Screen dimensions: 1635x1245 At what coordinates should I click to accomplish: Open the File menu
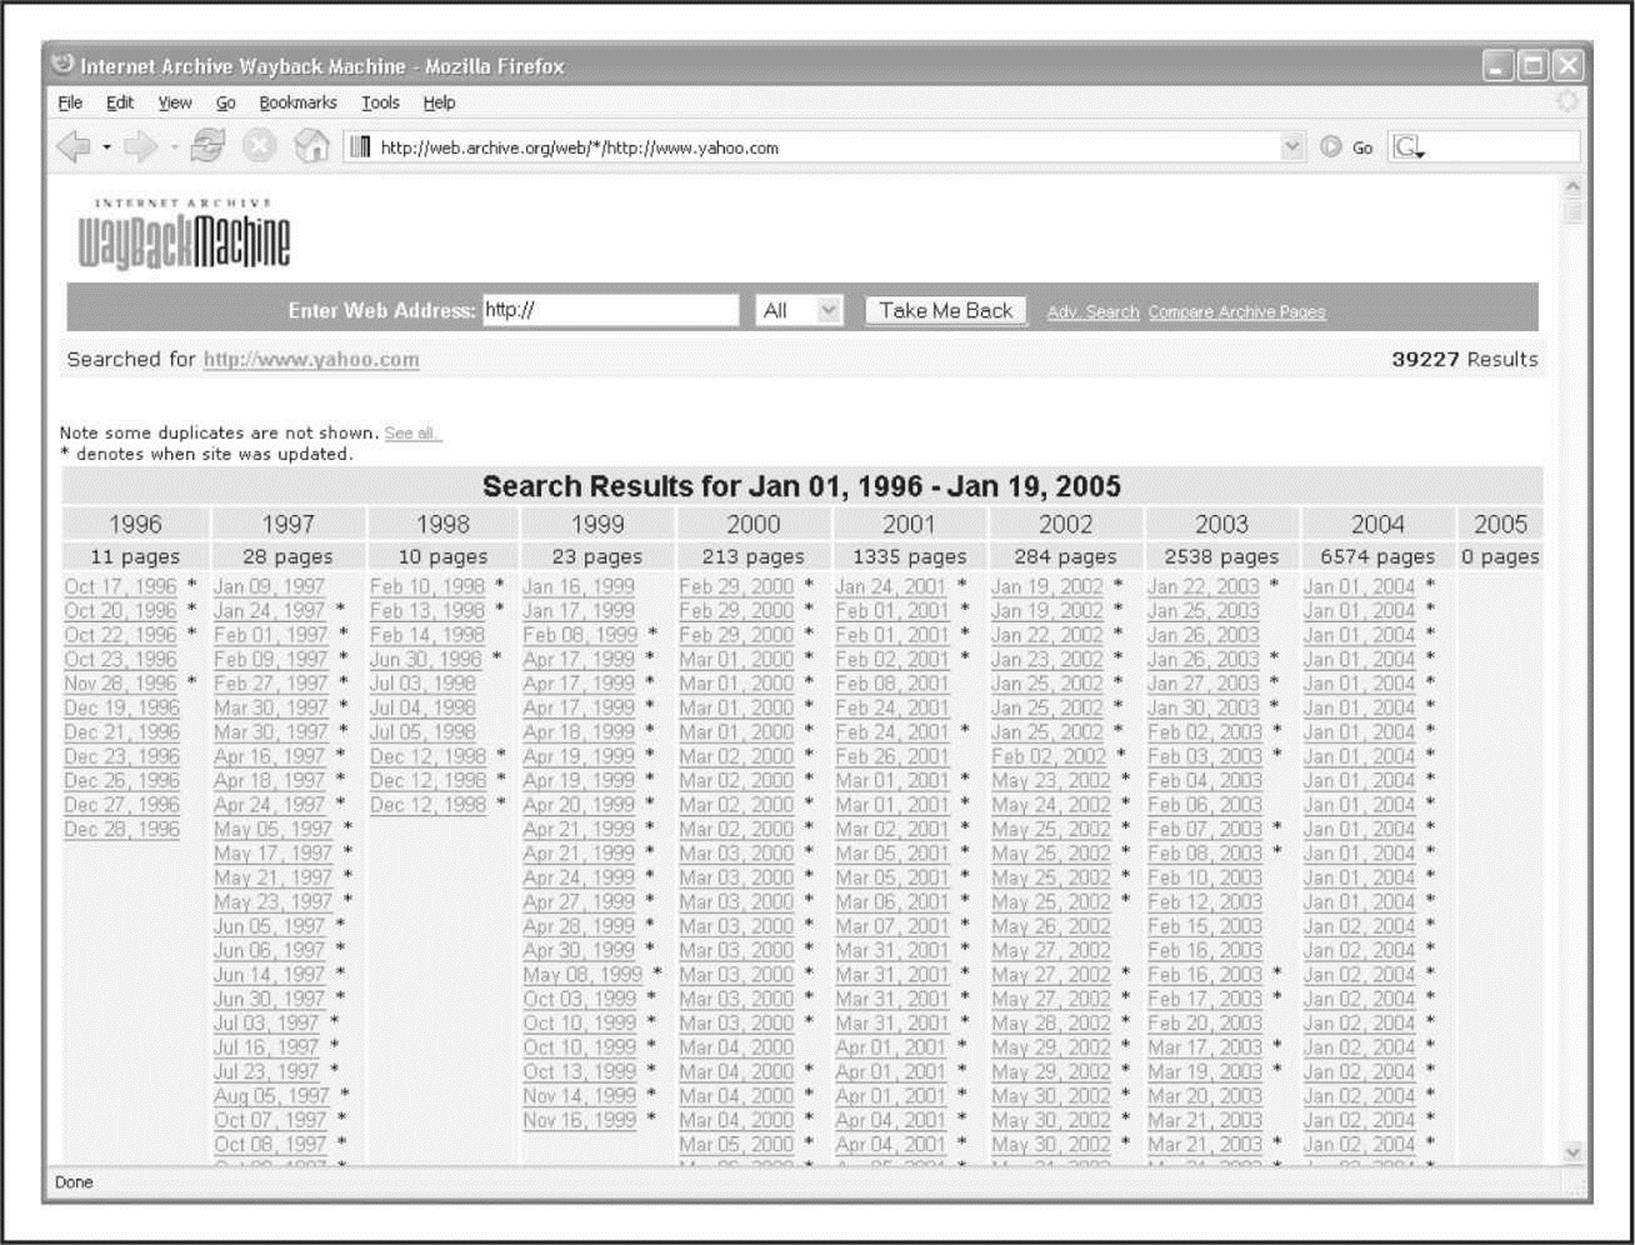pyautogui.click(x=70, y=102)
